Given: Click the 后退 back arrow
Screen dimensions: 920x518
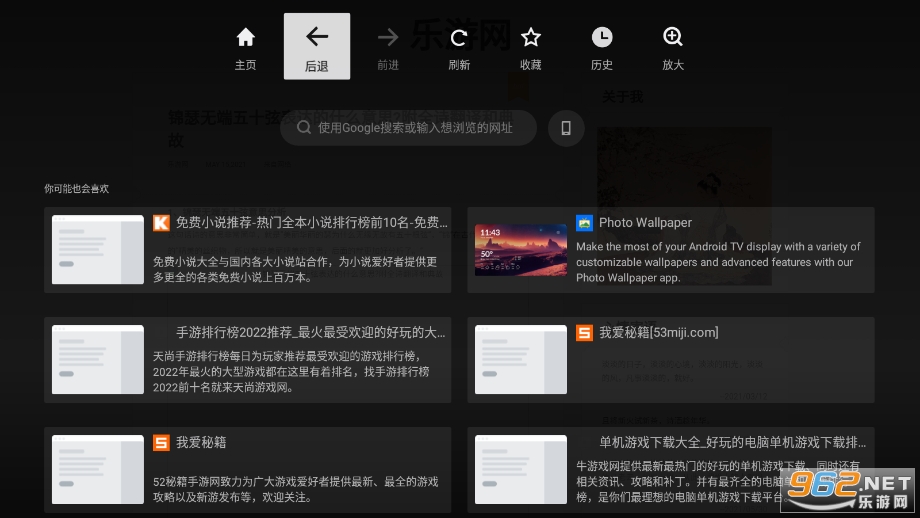Looking at the screenshot, I should coord(317,46).
